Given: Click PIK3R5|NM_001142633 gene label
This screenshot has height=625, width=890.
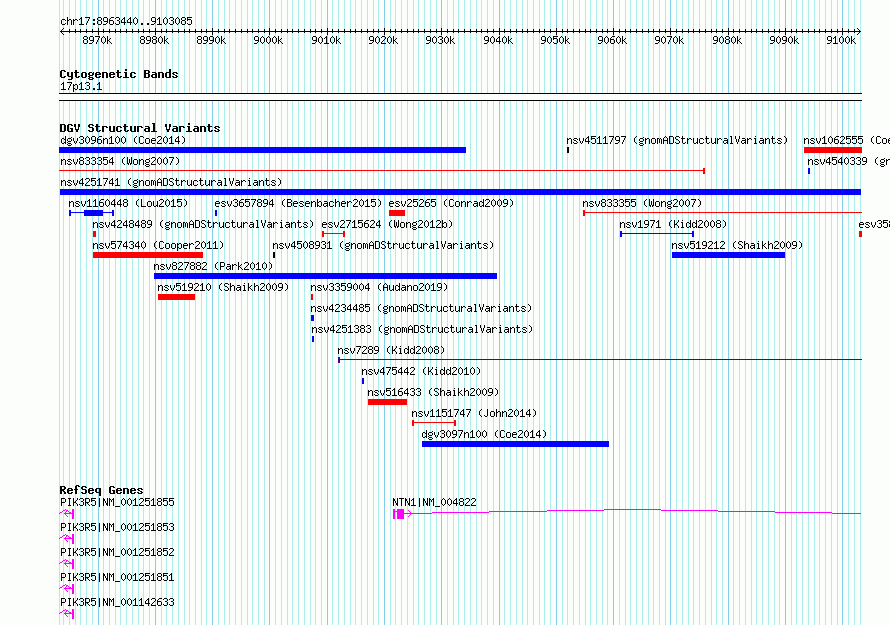Looking at the screenshot, I should coord(117,602).
